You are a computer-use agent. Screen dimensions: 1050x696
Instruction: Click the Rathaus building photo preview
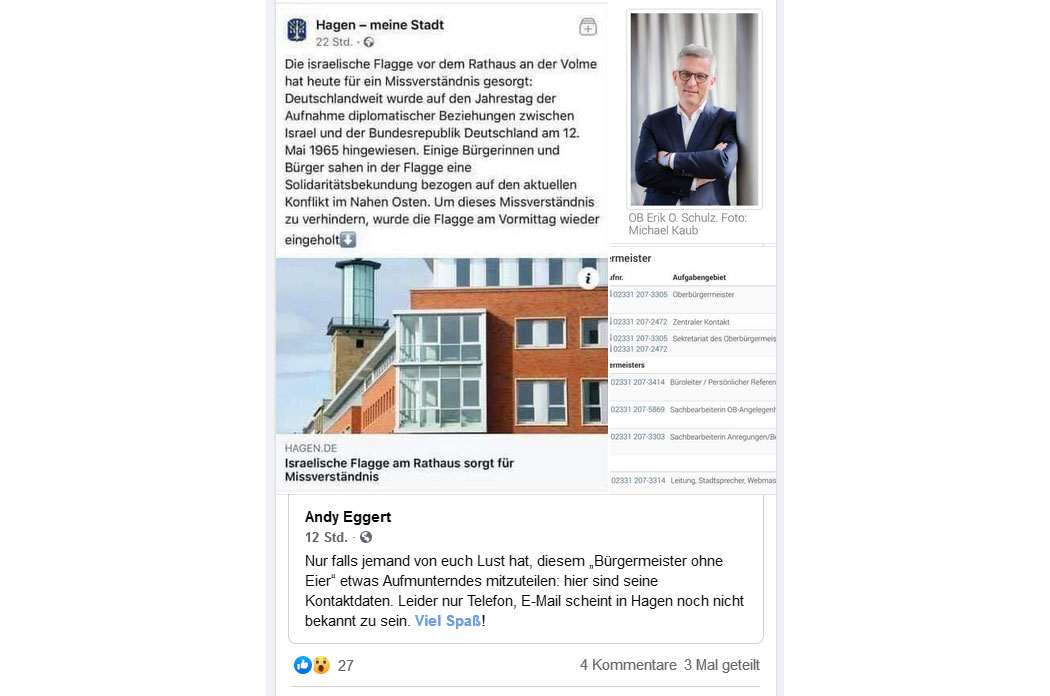442,346
